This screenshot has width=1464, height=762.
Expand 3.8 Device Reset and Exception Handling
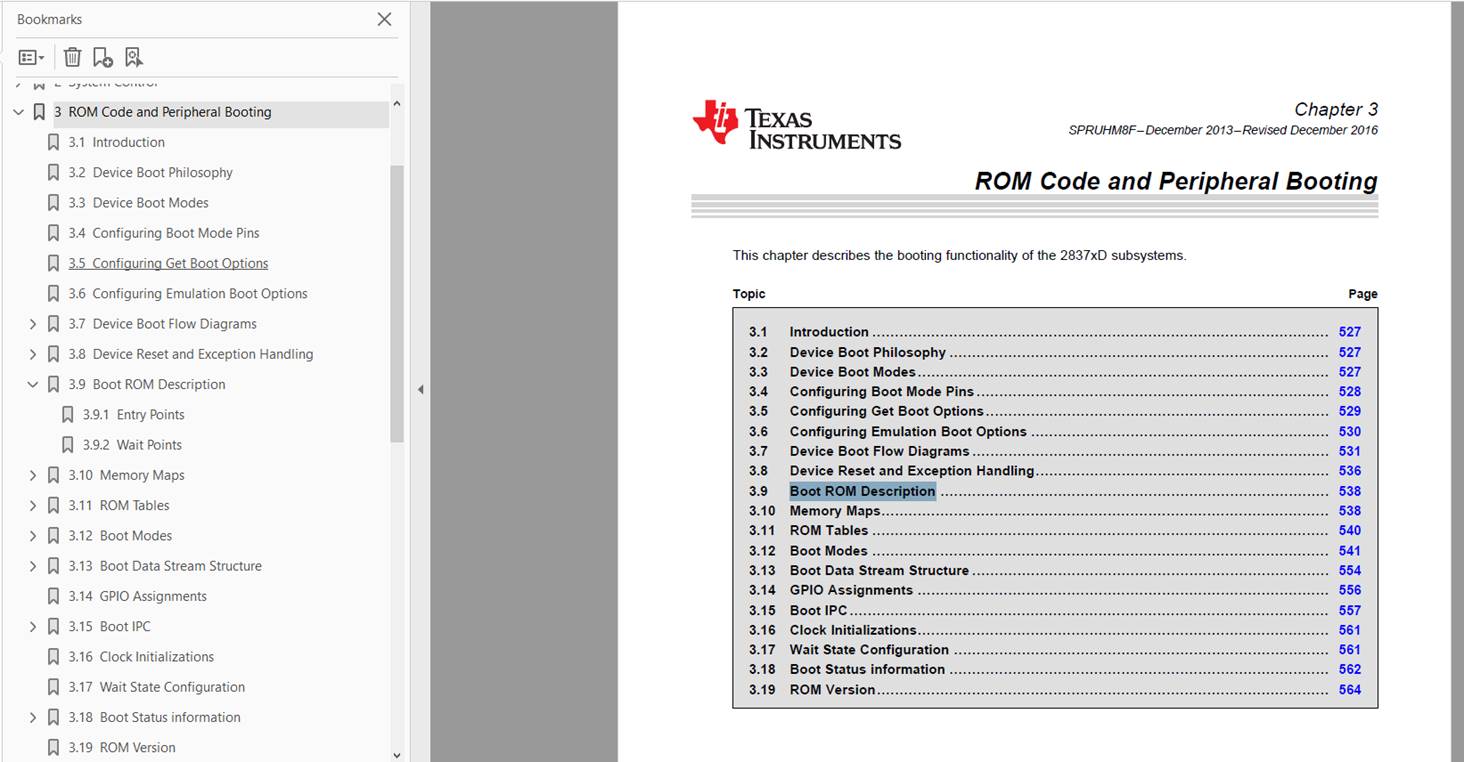tap(32, 354)
